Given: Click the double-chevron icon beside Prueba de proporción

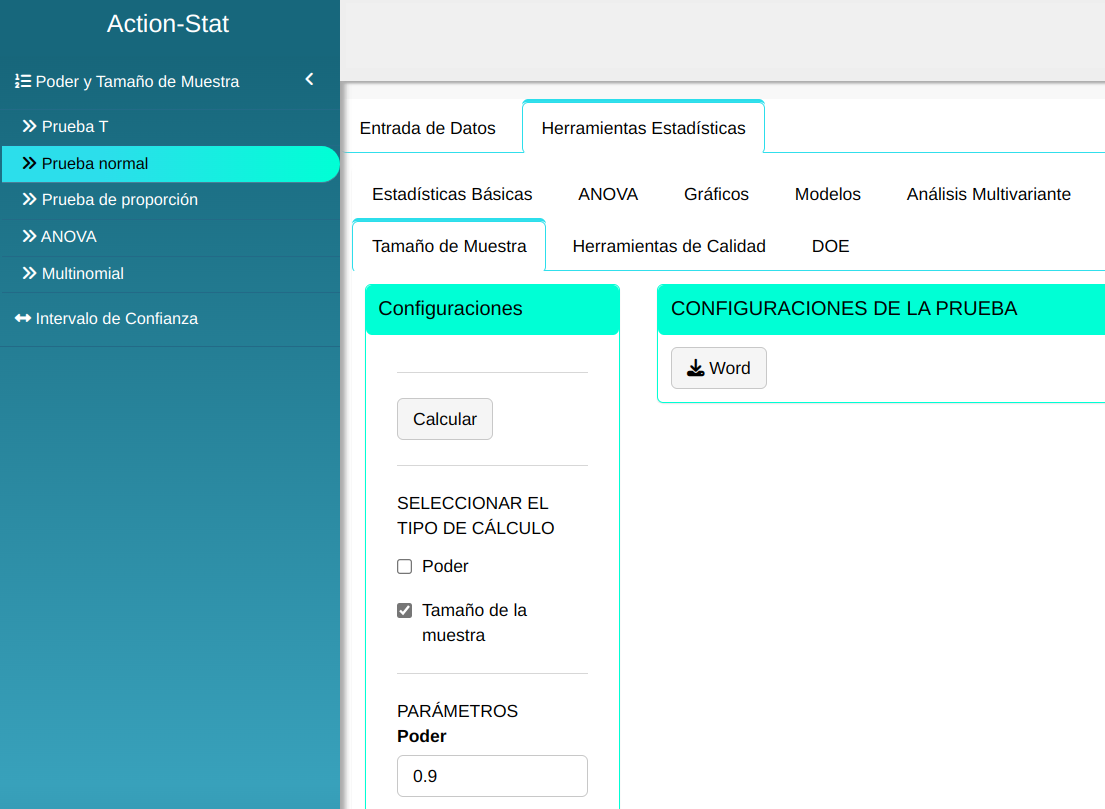Looking at the screenshot, I should coord(29,200).
